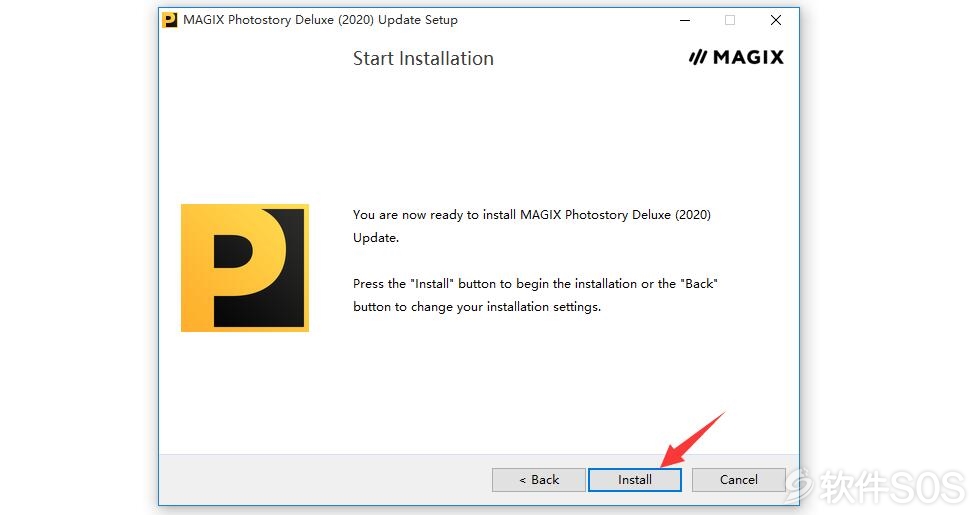
Task: Click the 'Press the "Install" button' instruction text
Action: point(535,295)
